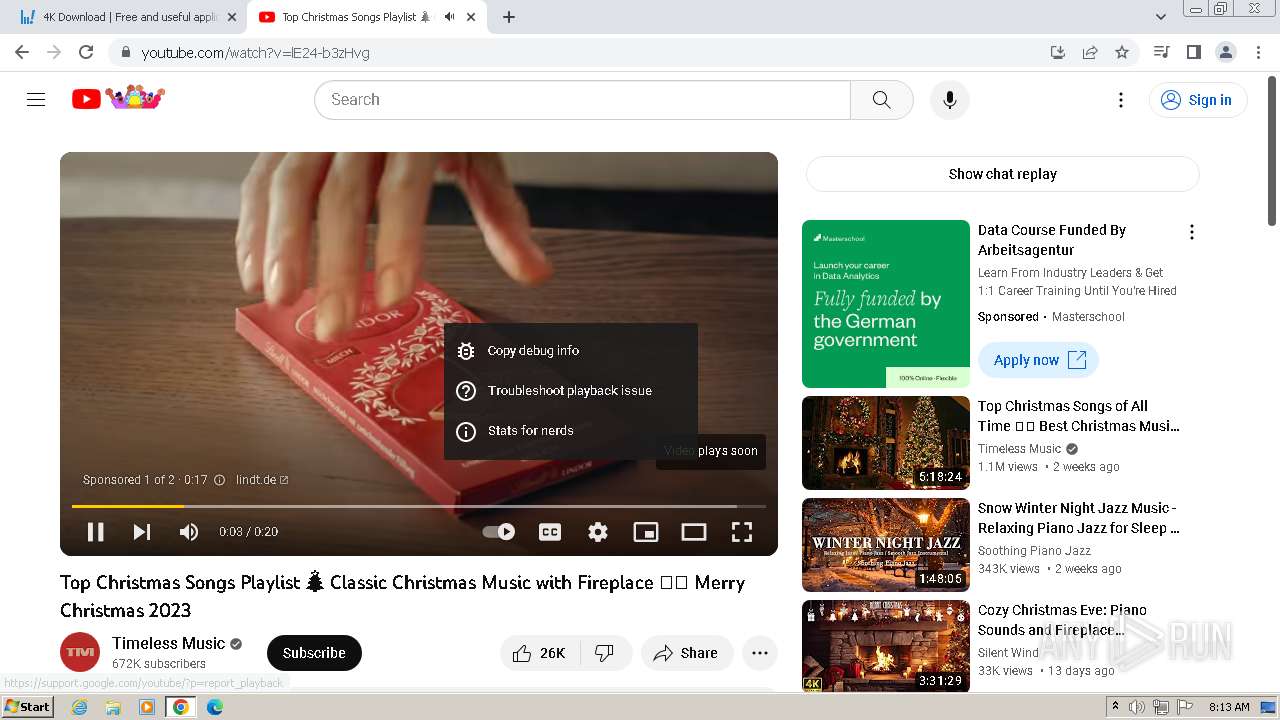
Task: Open Cozy Christmas Eve Piano video thumbnail
Action: [886, 647]
